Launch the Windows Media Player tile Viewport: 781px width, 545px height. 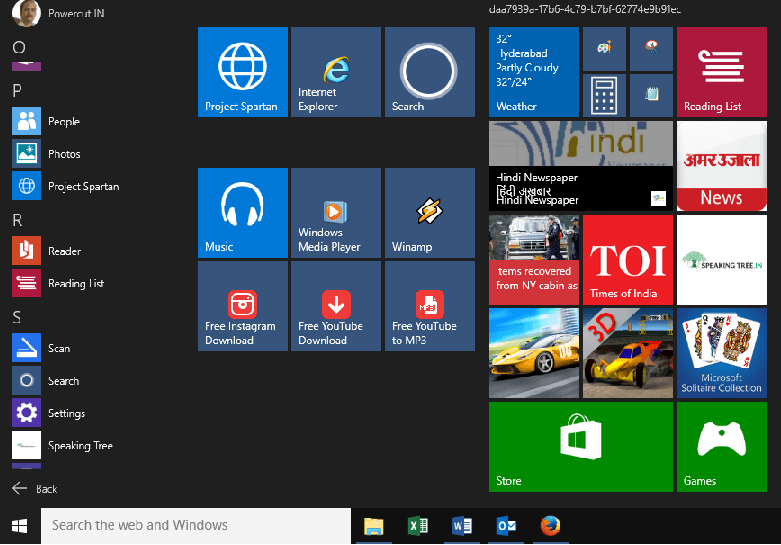click(x=336, y=213)
